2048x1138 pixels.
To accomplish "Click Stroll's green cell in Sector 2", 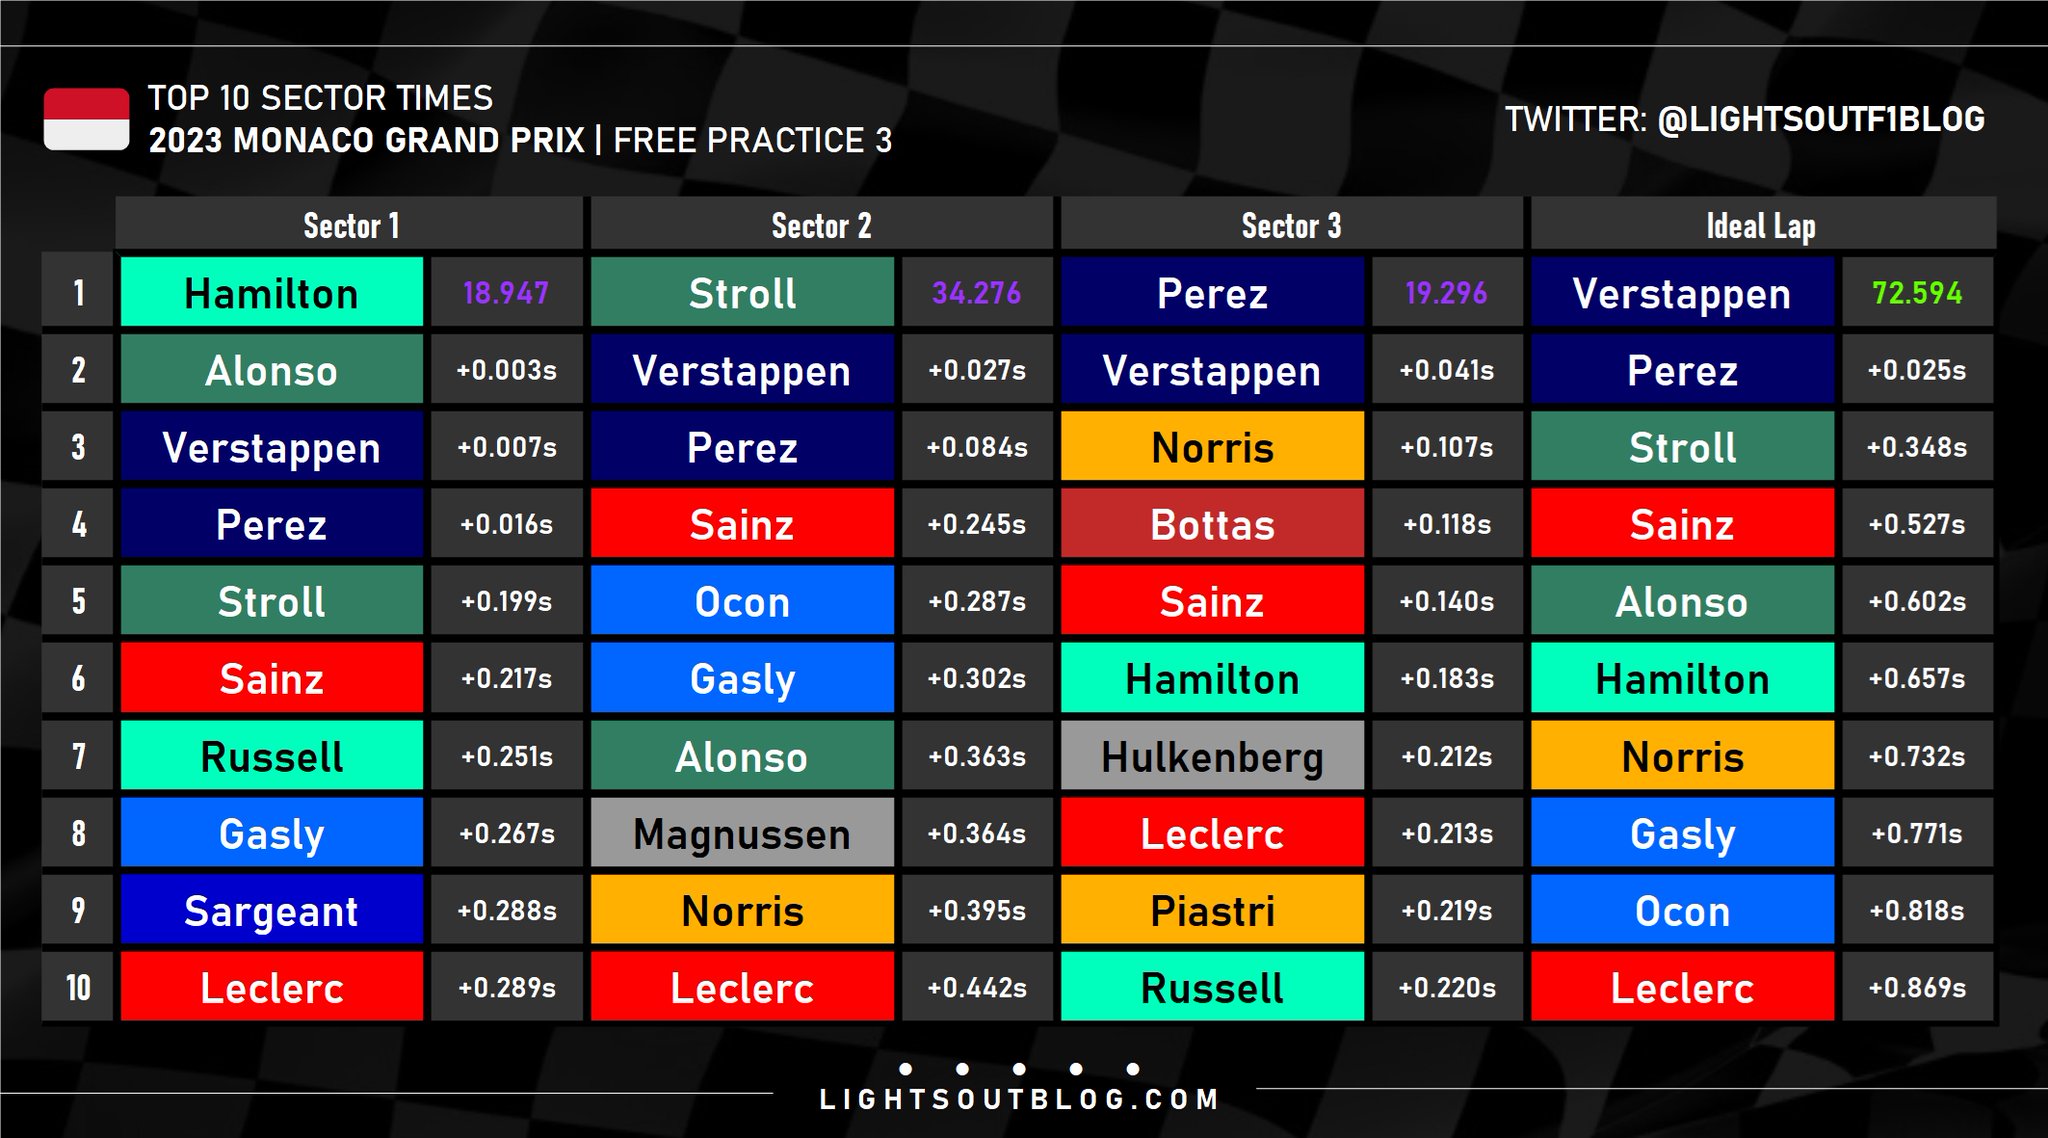I will pyautogui.click(x=742, y=292).
